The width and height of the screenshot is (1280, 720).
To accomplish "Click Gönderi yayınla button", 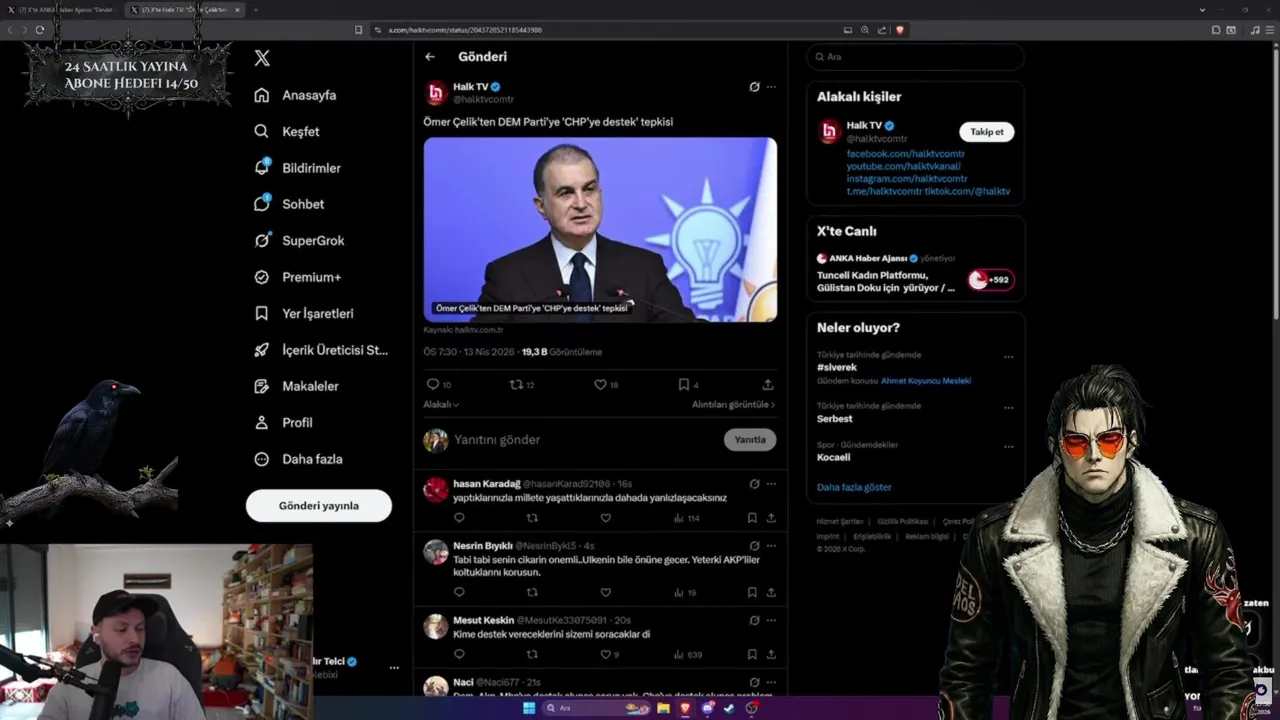I will click(319, 505).
